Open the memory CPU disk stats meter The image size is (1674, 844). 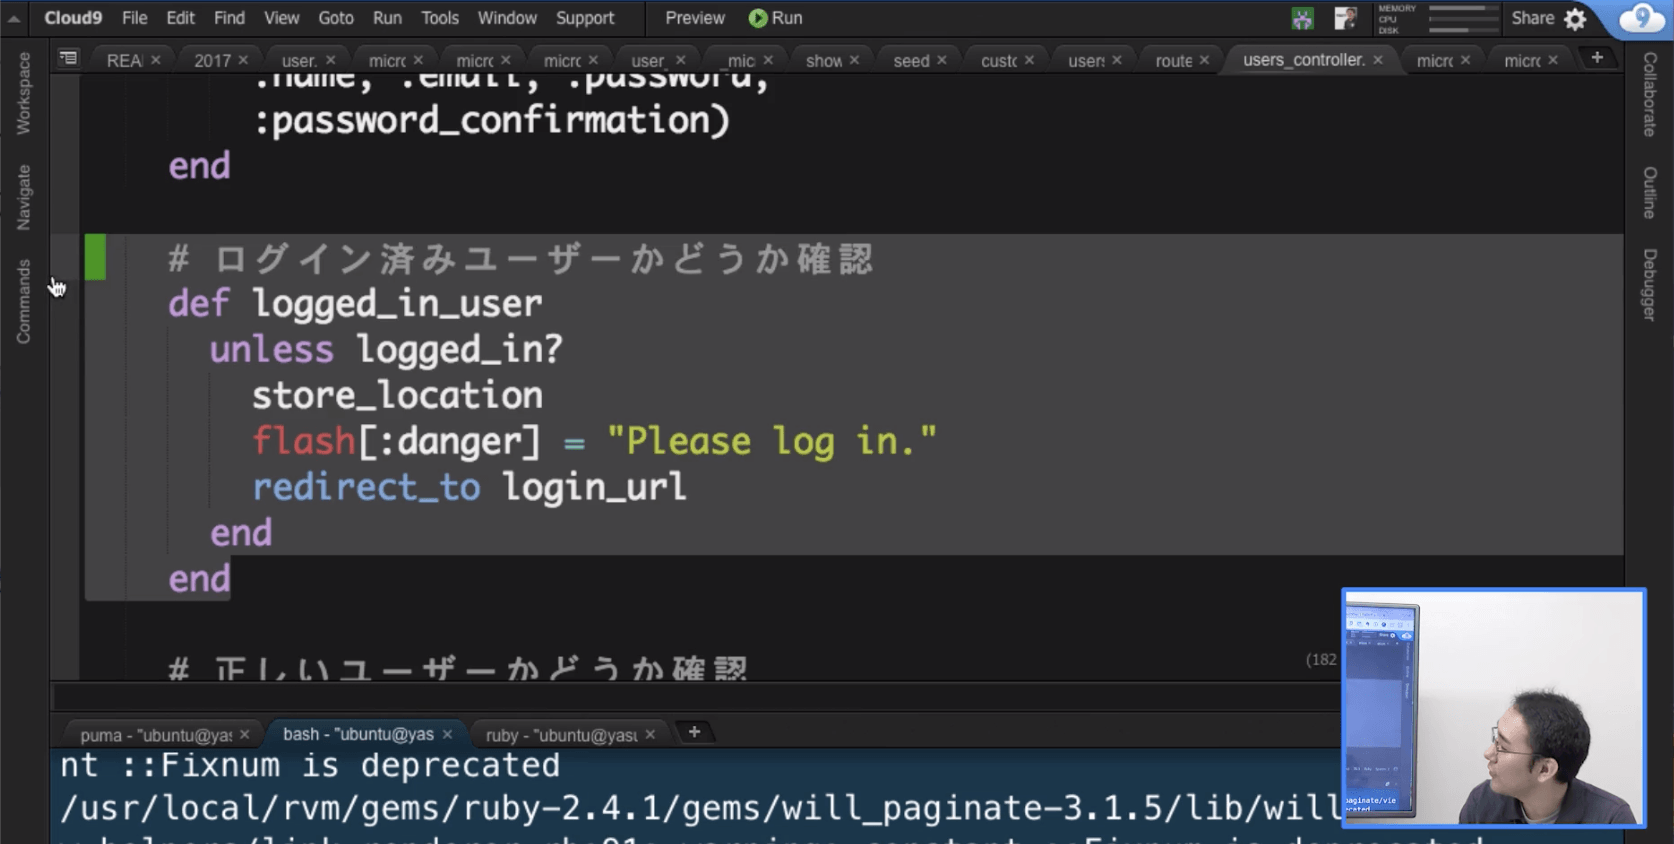pos(1437,18)
